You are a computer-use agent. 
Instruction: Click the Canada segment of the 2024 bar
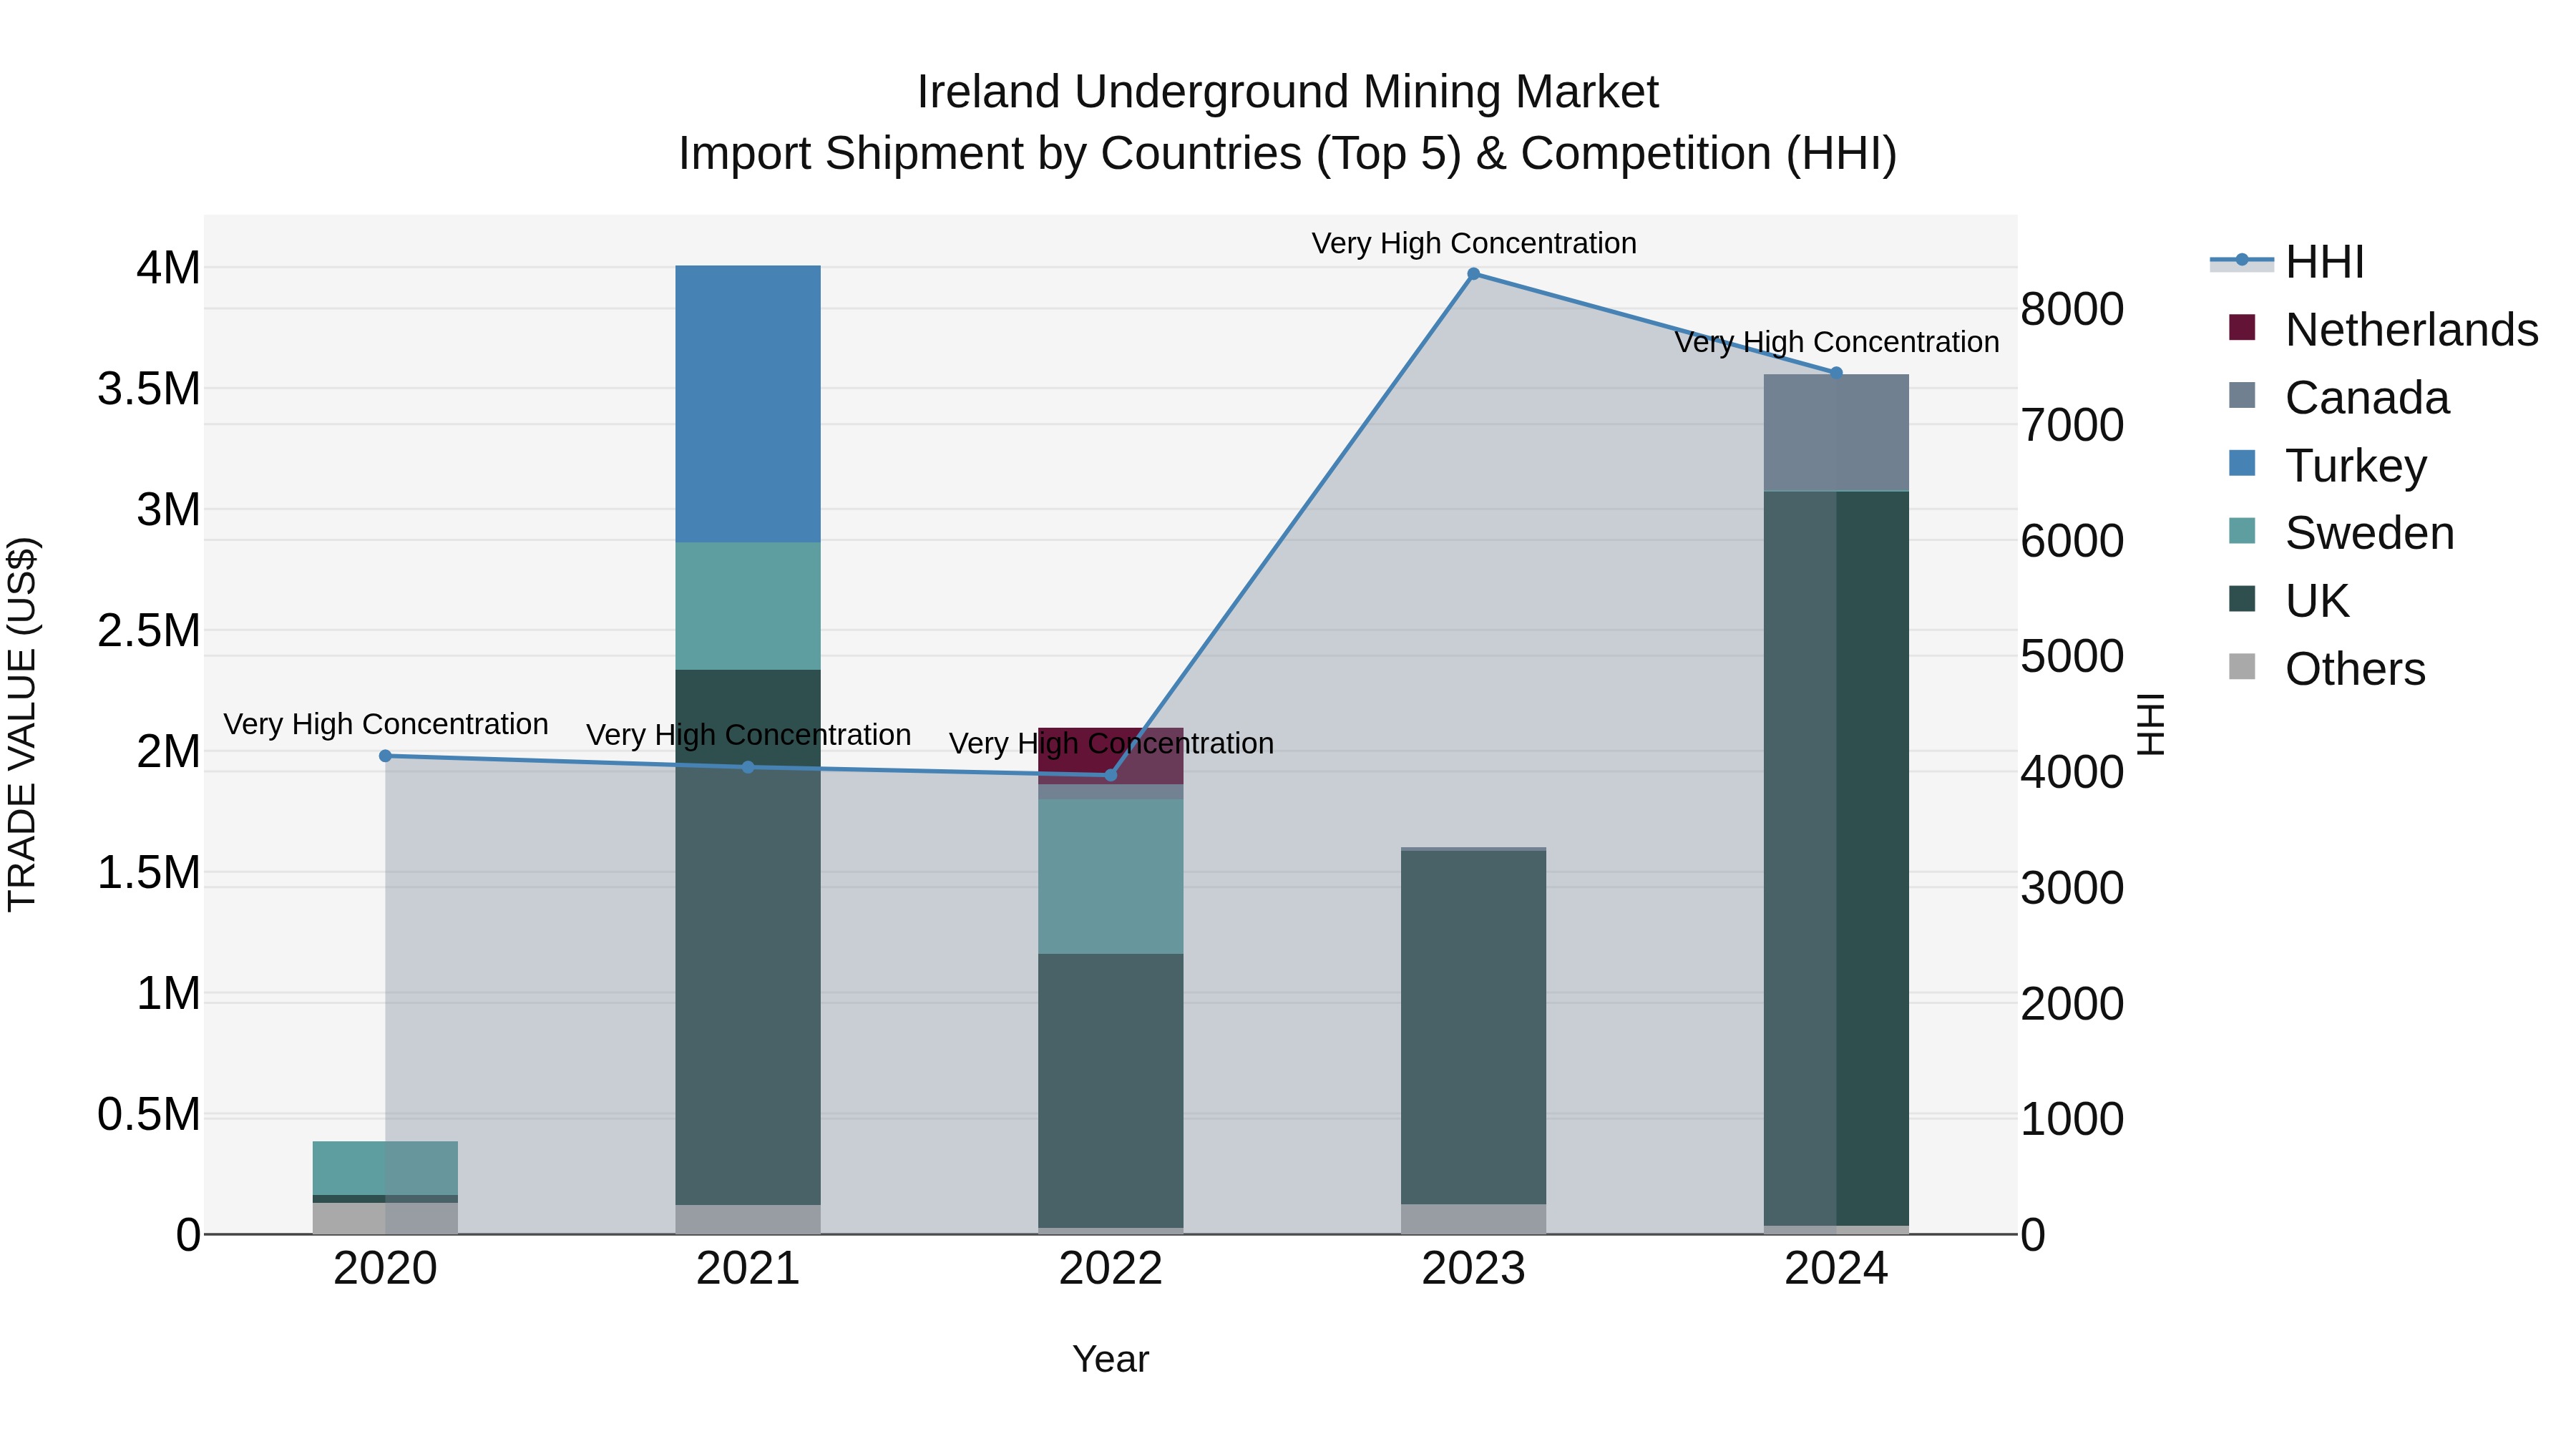pyautogui.click(x=1836, y=433)
